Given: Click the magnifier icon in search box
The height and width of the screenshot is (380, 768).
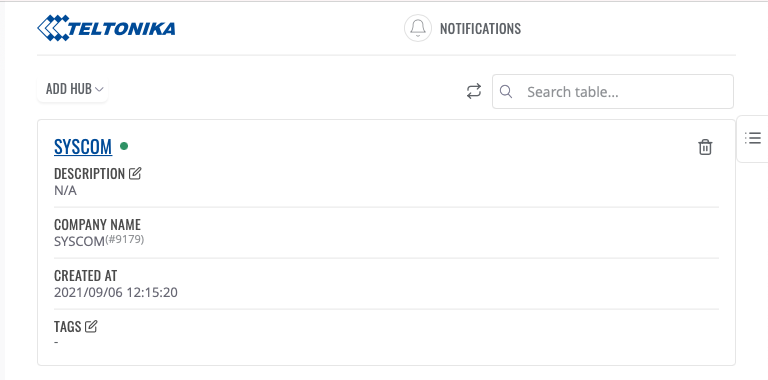Looking at the screenshot, I should point(506,92).
